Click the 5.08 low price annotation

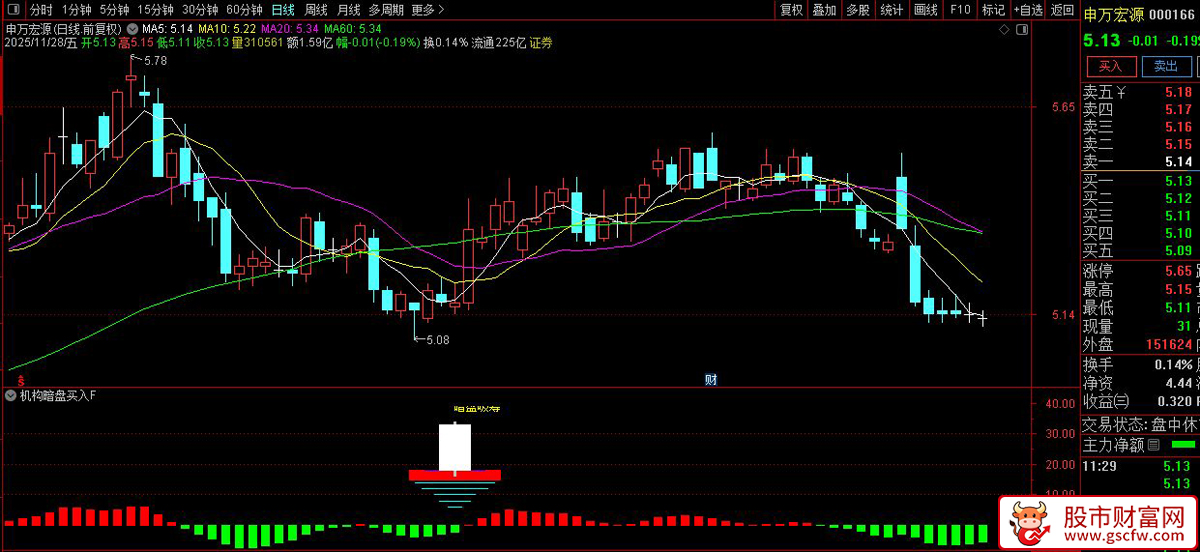pos(438,340)
